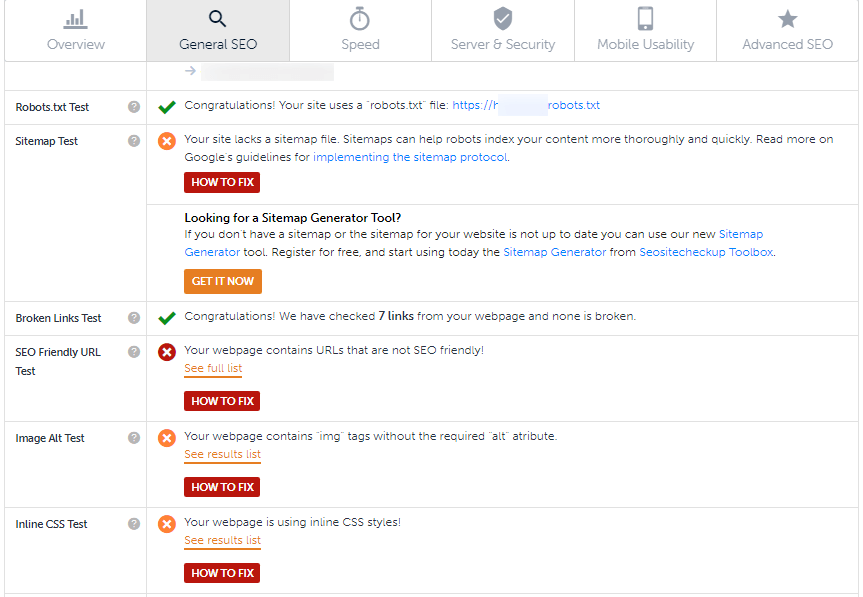This screenshot has height=597, width=863.
Task: Click help icon beside Sitemap Test
Action: click(134, 141)
